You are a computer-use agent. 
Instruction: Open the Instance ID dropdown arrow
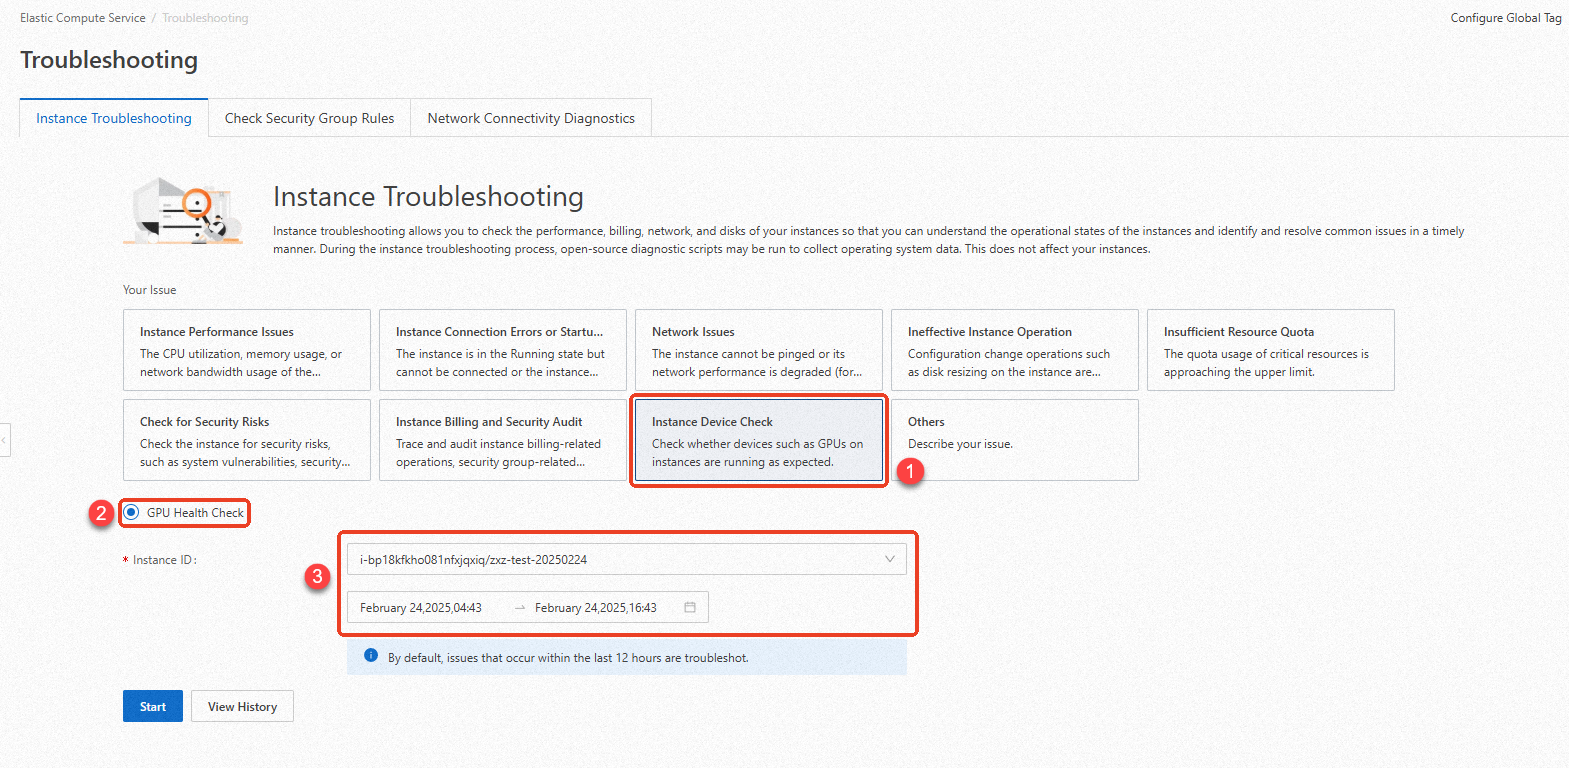click(x=889, y=559)
